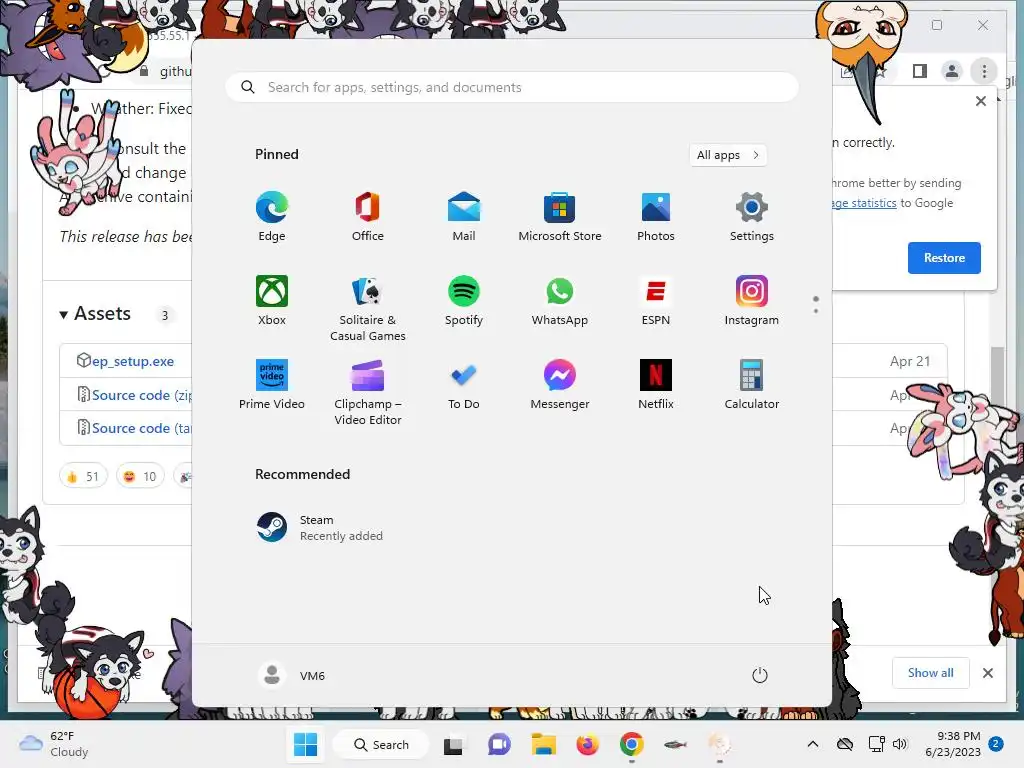This screenshot has height=768, width=1024.
Task: Click the power button in Start menu
Action: (760, 675)
